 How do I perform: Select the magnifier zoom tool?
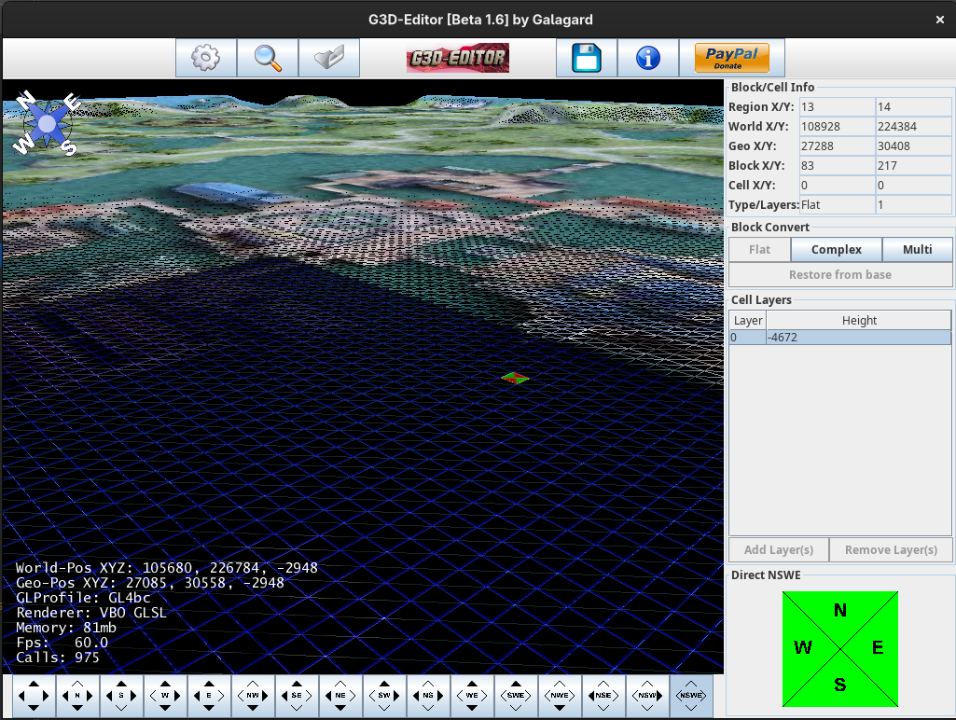tap(267, 57)
